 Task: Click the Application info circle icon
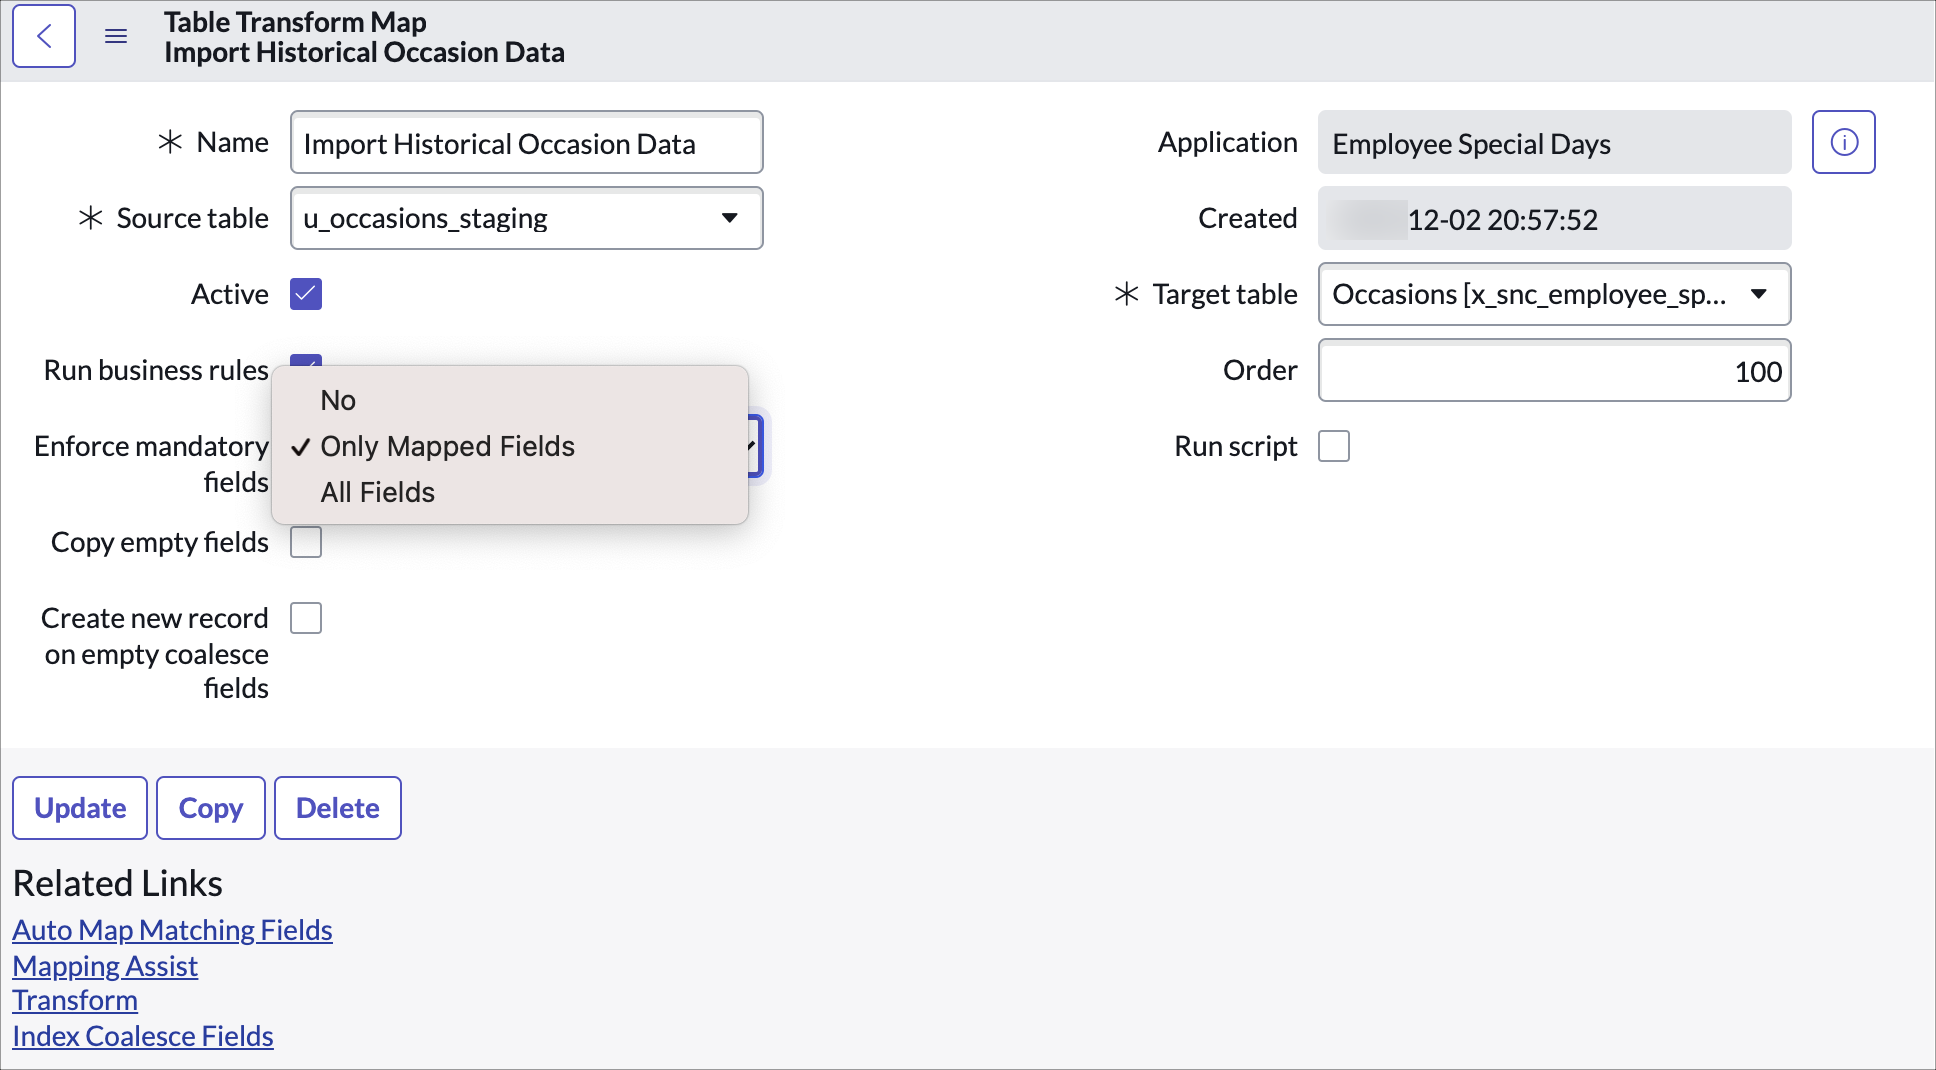(1843, 142)
